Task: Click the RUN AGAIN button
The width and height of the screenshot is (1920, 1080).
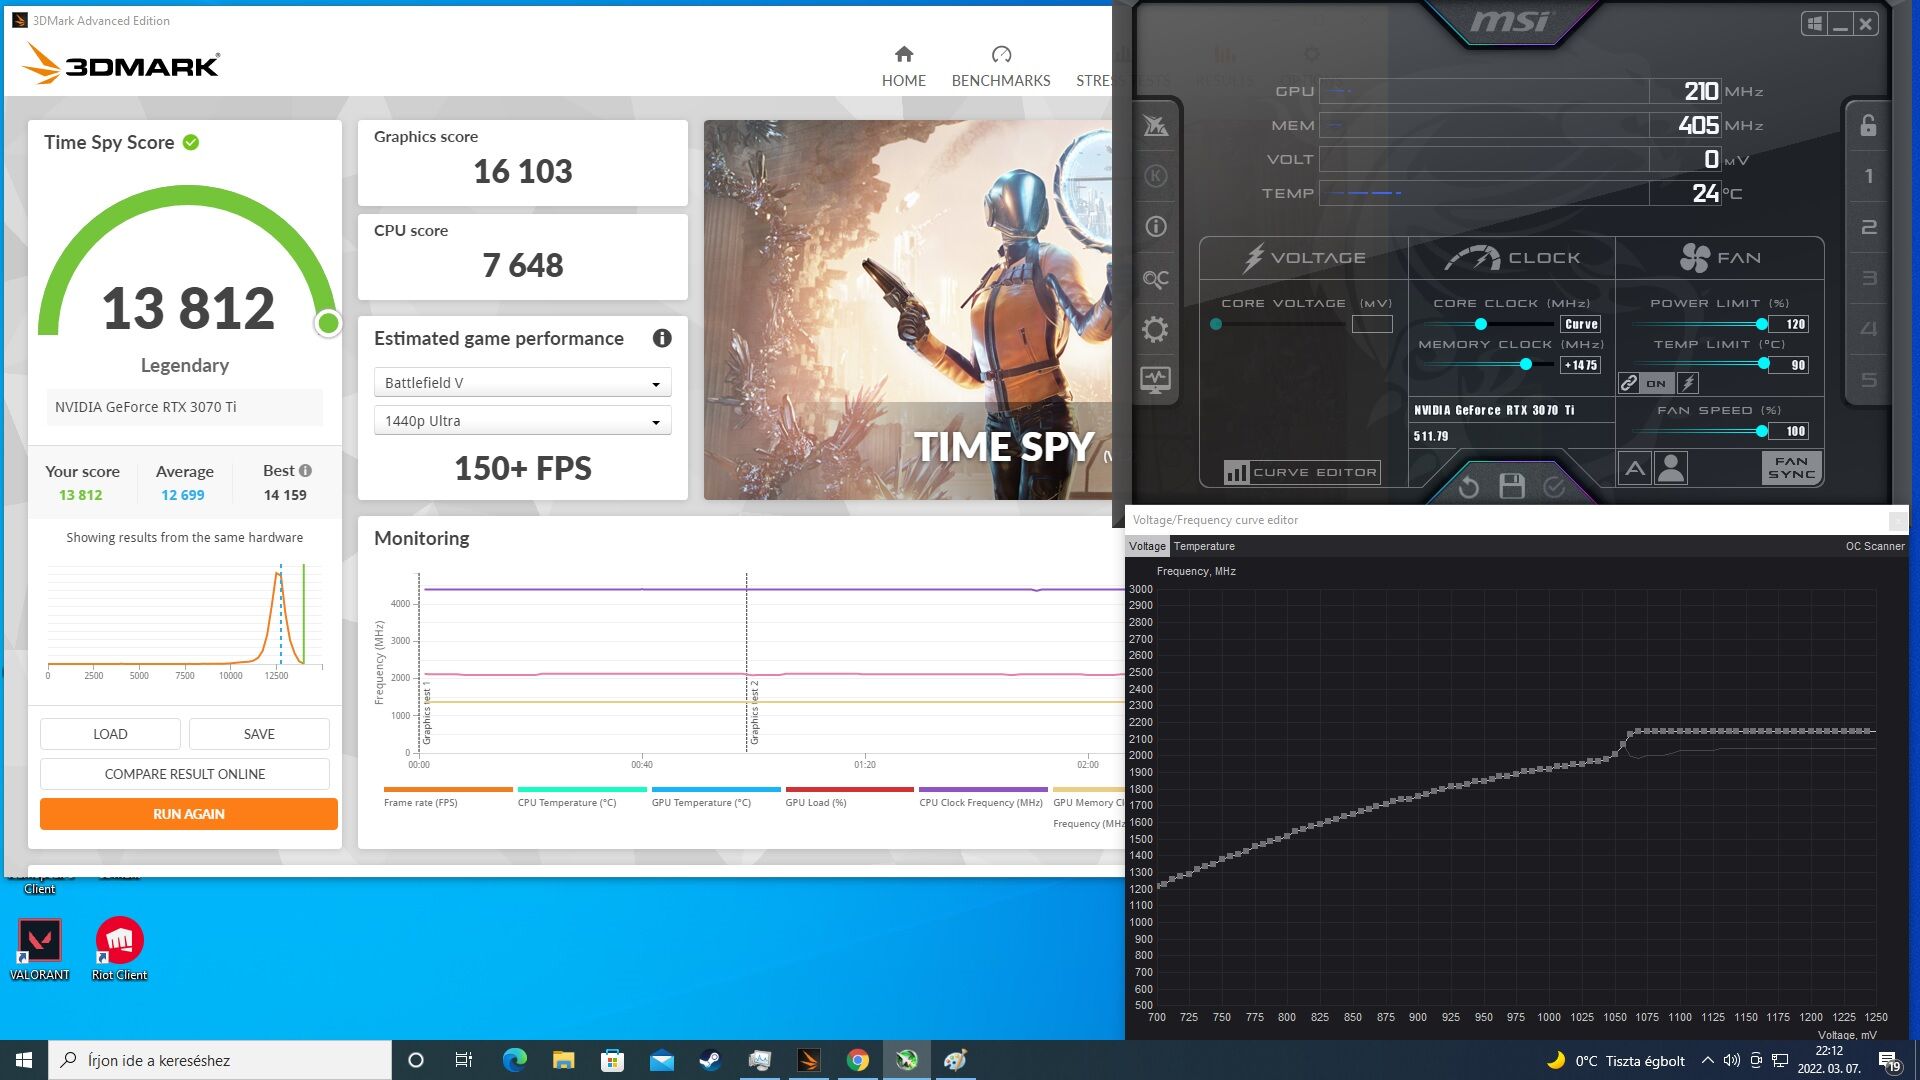Action: (x=188, y=814)
